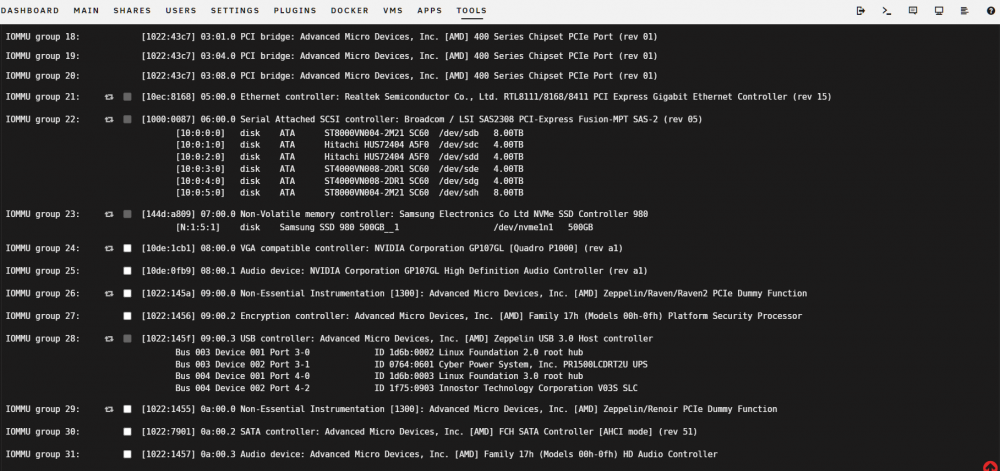Click the /dev/sdc Hitachi disk row
This screenshot has height=471, width=1000.
(x=349, y=145)
